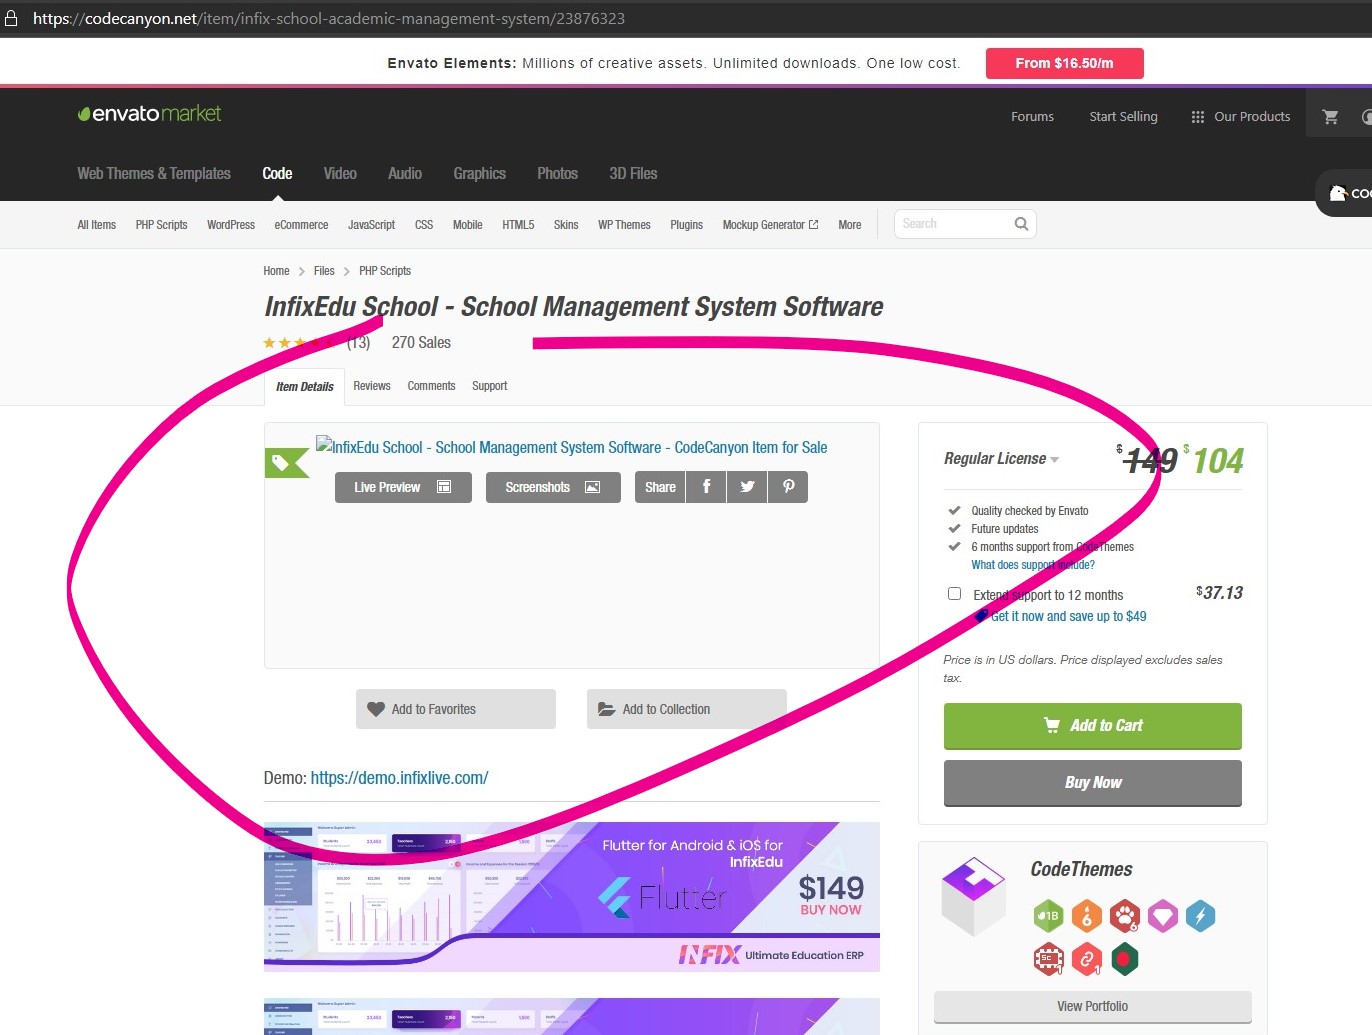Click the star rating display
This screenshot has height=1035, width=1372.
[x=300, y=343]
